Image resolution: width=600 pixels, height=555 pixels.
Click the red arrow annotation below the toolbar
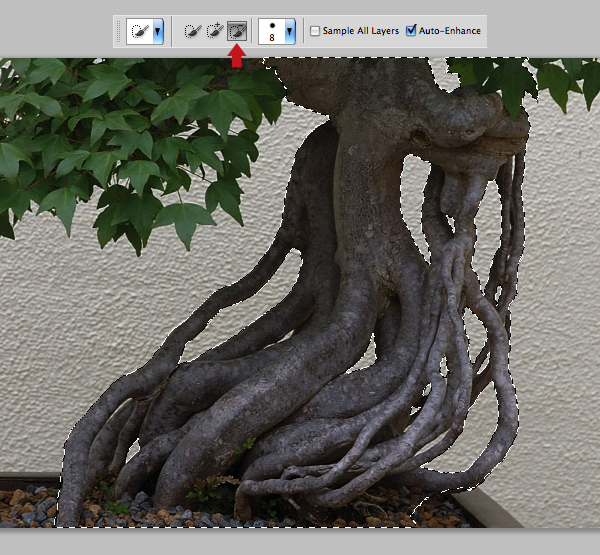click(237, 58)
